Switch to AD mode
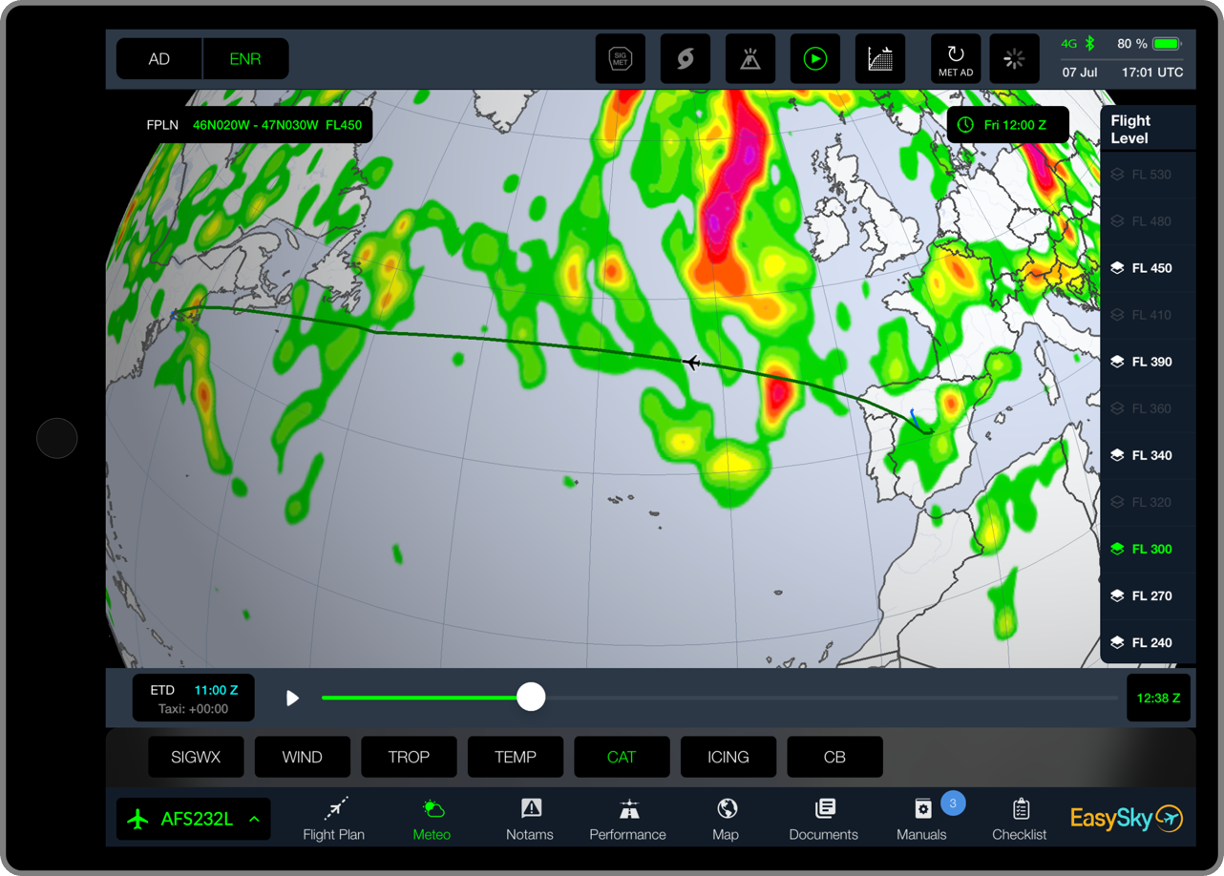Viewport: 1224px width, 876px height. pos(159,59)
